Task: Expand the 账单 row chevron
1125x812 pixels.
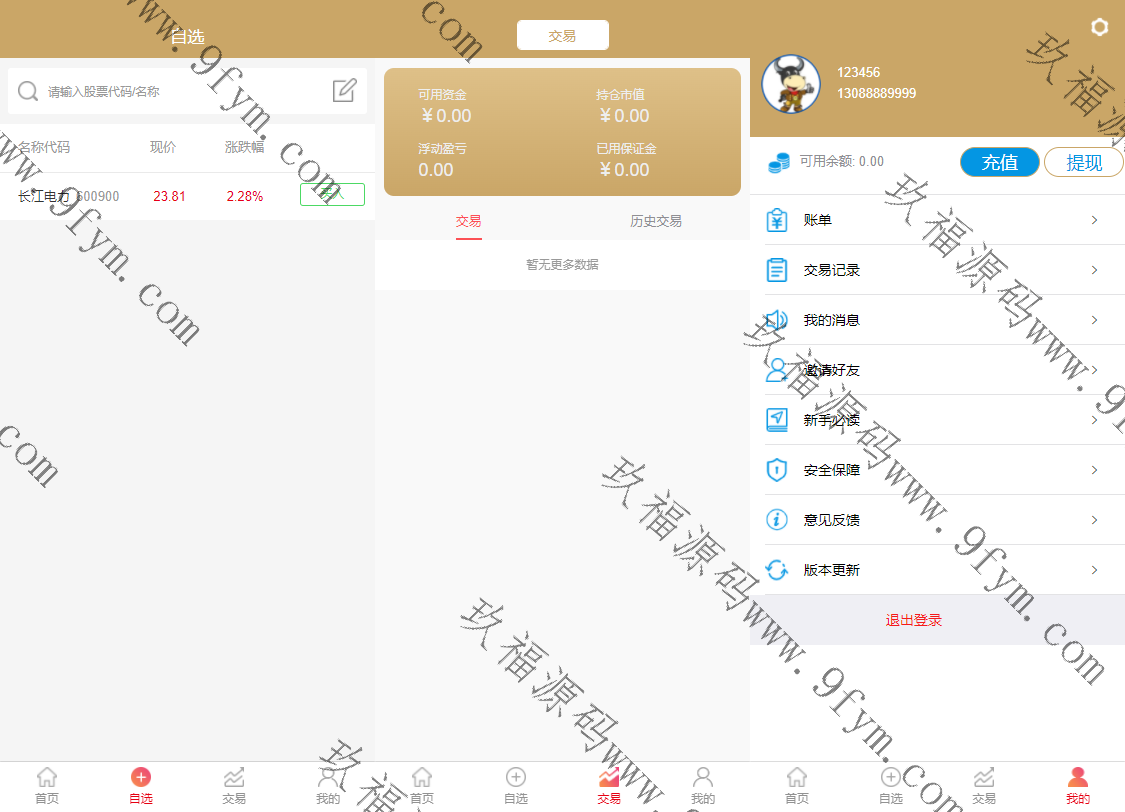Action: pos(1095,220)
